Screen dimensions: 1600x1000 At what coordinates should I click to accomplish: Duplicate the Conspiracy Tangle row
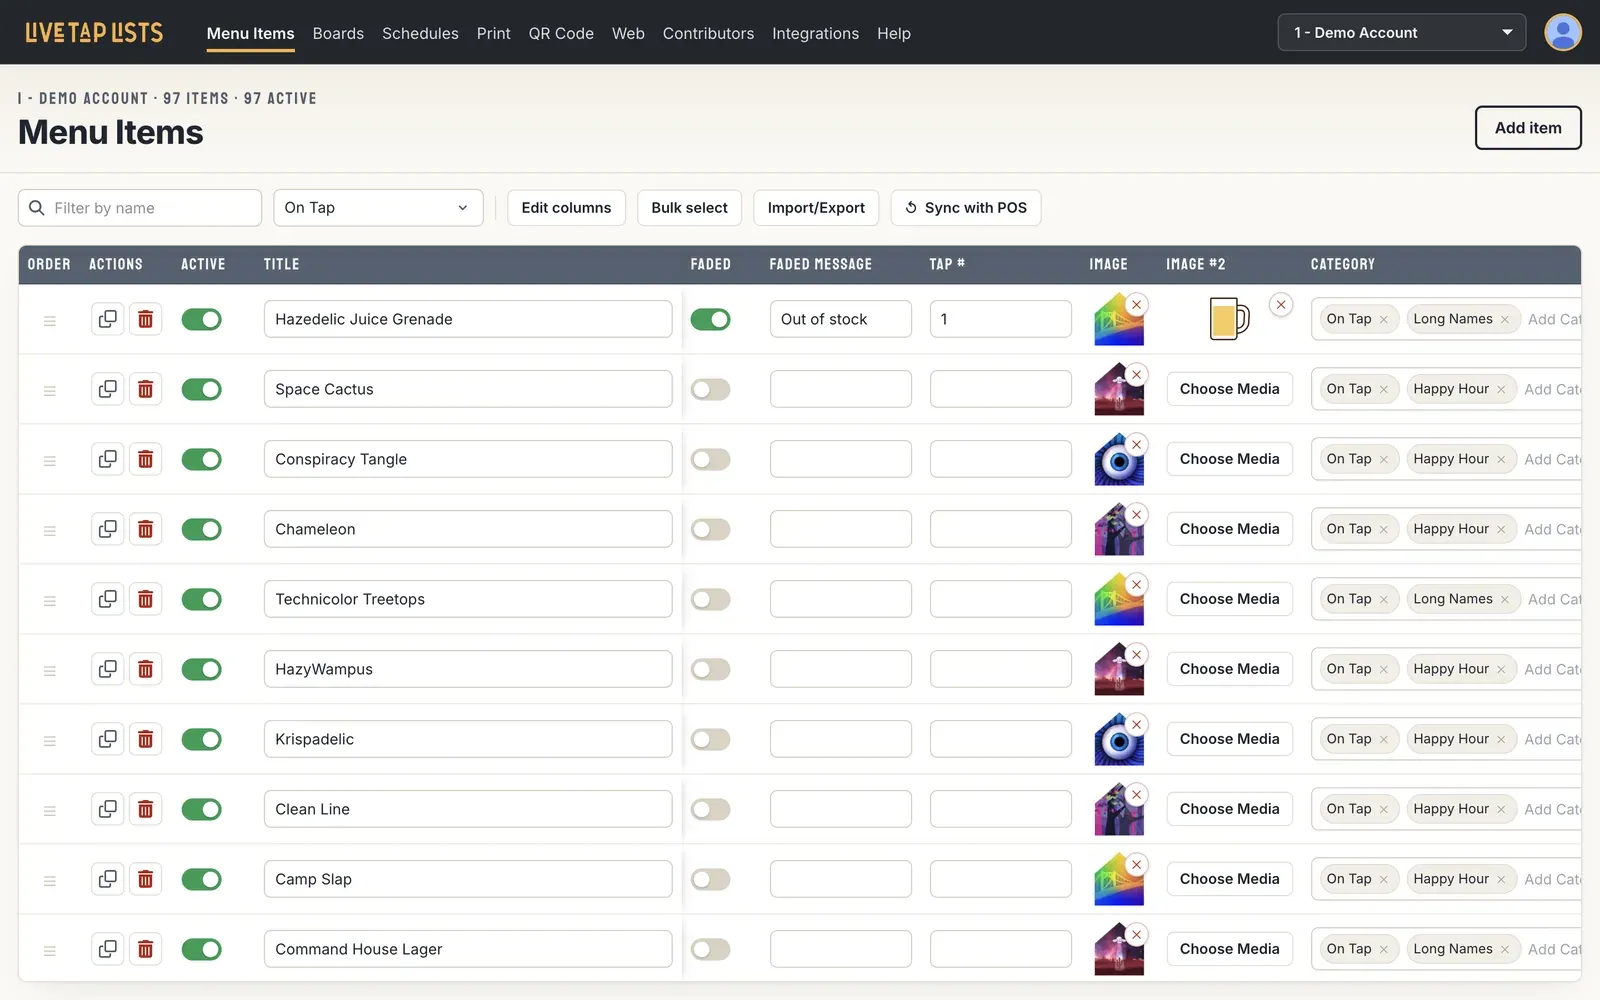pos(107,459)
